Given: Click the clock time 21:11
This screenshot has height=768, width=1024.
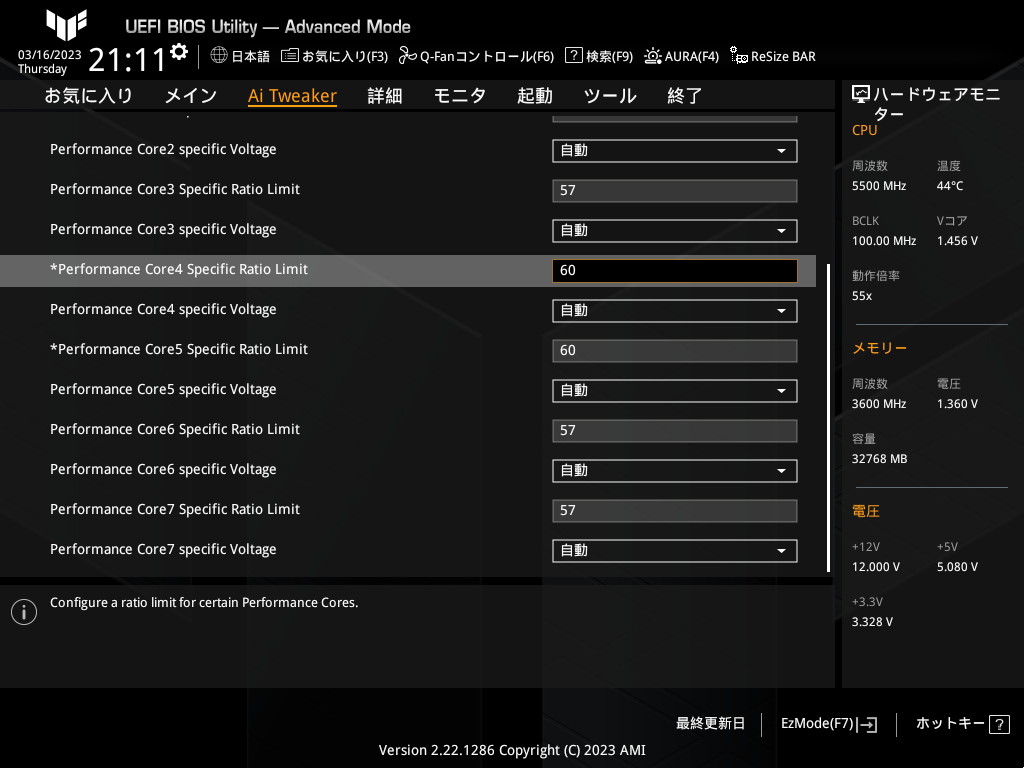Looking at the screenshot, I should pos(128,59).
